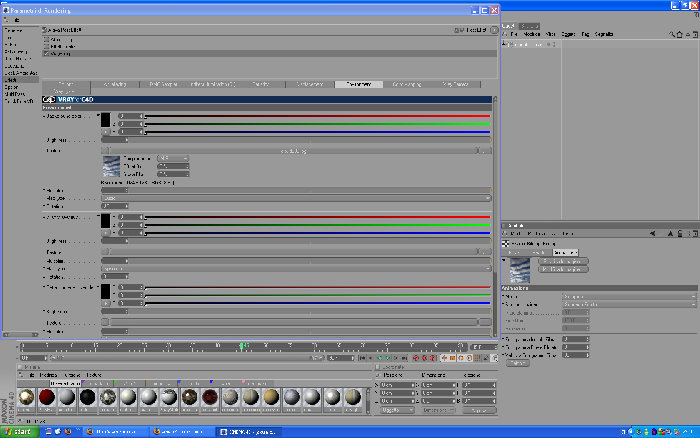Click the background green channel slider
The width and height of the screenshot is (700, 438).
click(317, 124)
